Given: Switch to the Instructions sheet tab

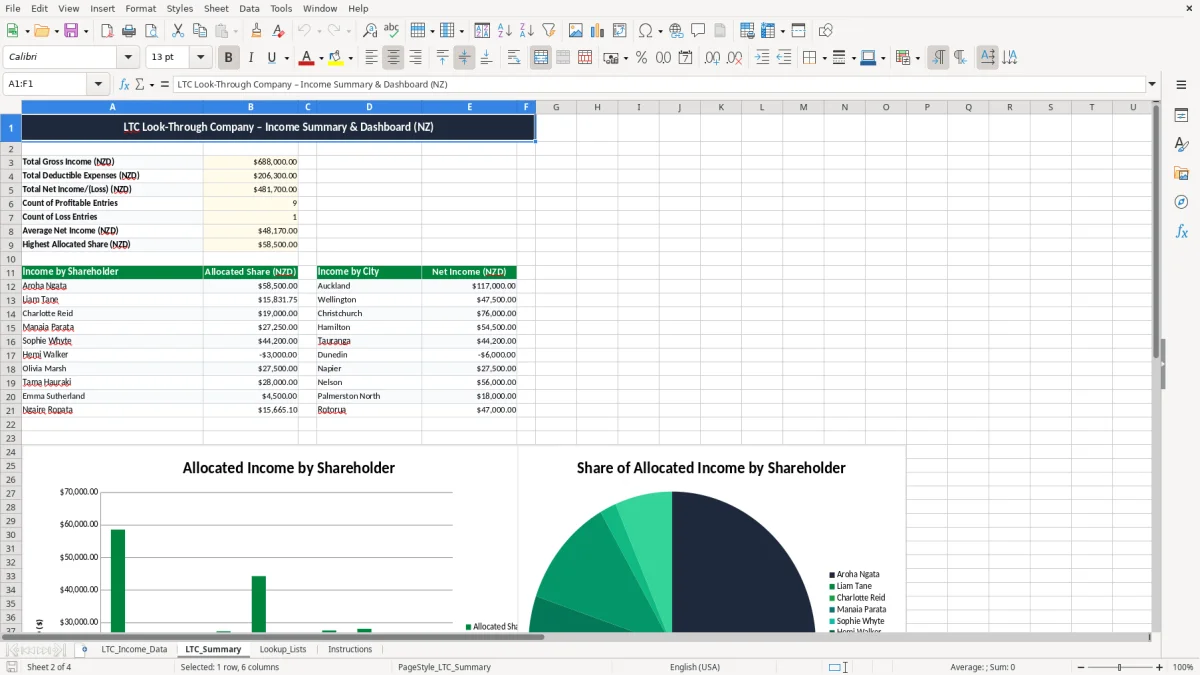Looking at the screenshot, I should [x=350, y=649].
